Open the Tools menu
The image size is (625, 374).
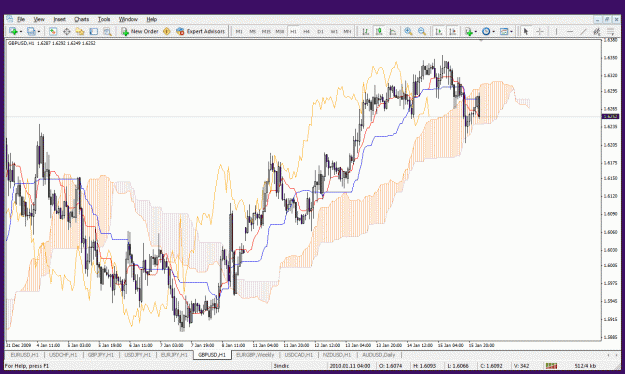pos(104,19)
